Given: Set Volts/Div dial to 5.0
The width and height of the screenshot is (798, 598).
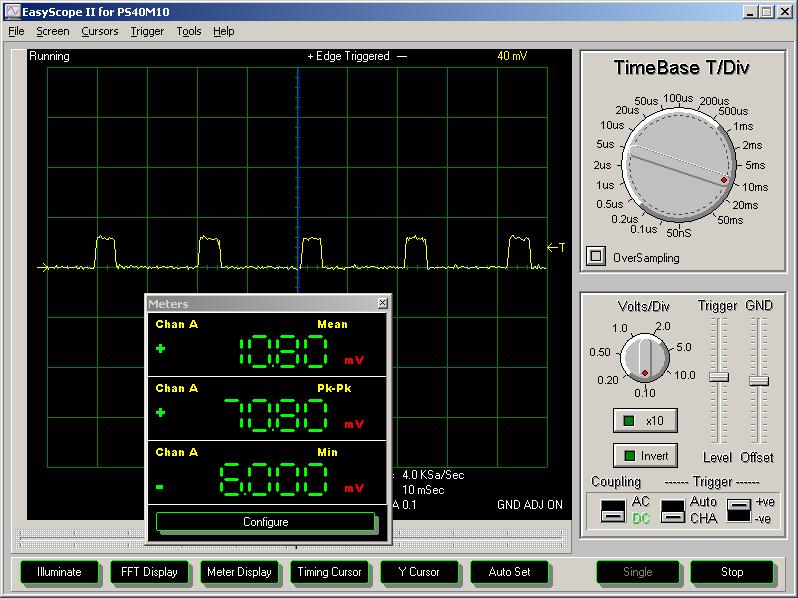Looking at the screenshot, I should pos(683,347).
